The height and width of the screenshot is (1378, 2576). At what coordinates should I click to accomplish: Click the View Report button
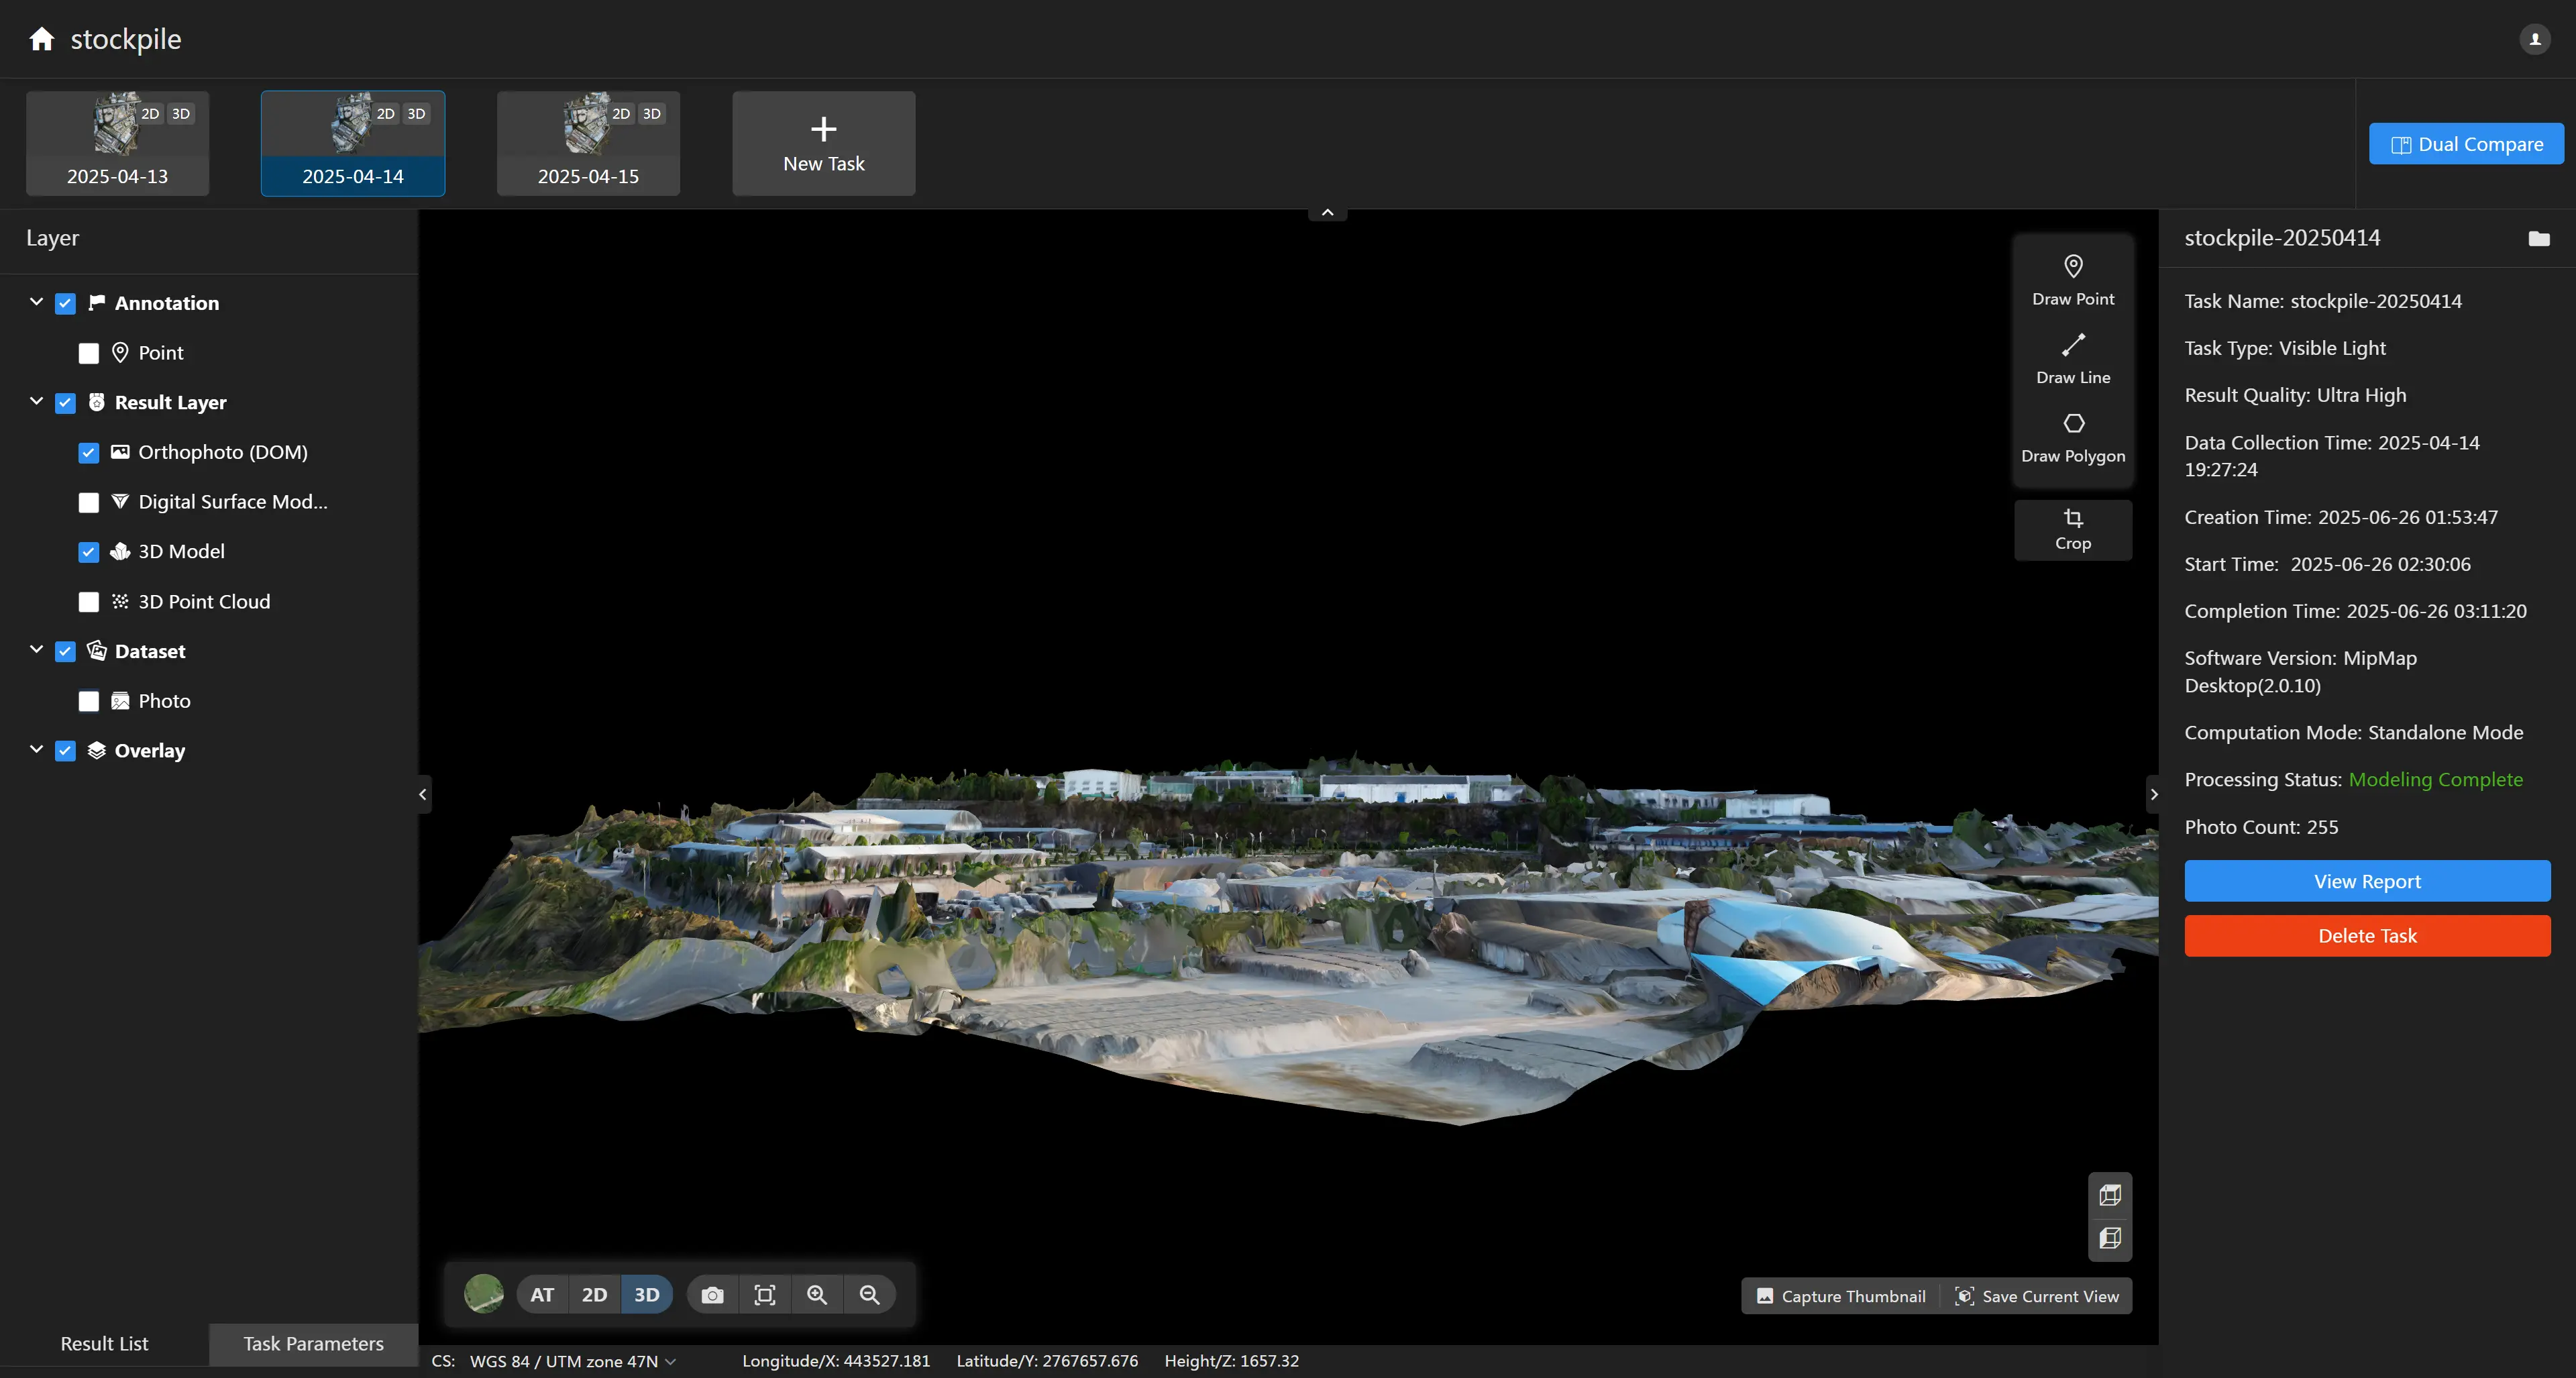coord(2366,881)
